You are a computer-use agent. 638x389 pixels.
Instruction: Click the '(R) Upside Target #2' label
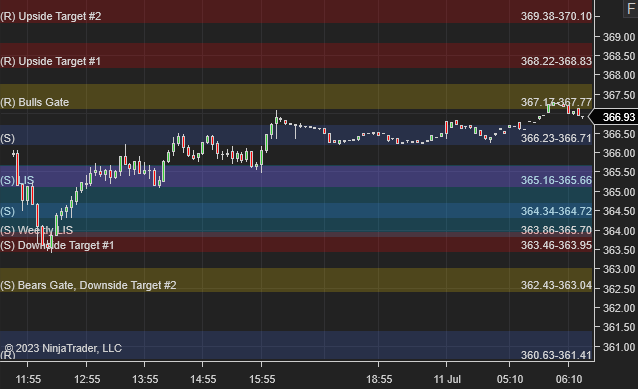[51, 16]
